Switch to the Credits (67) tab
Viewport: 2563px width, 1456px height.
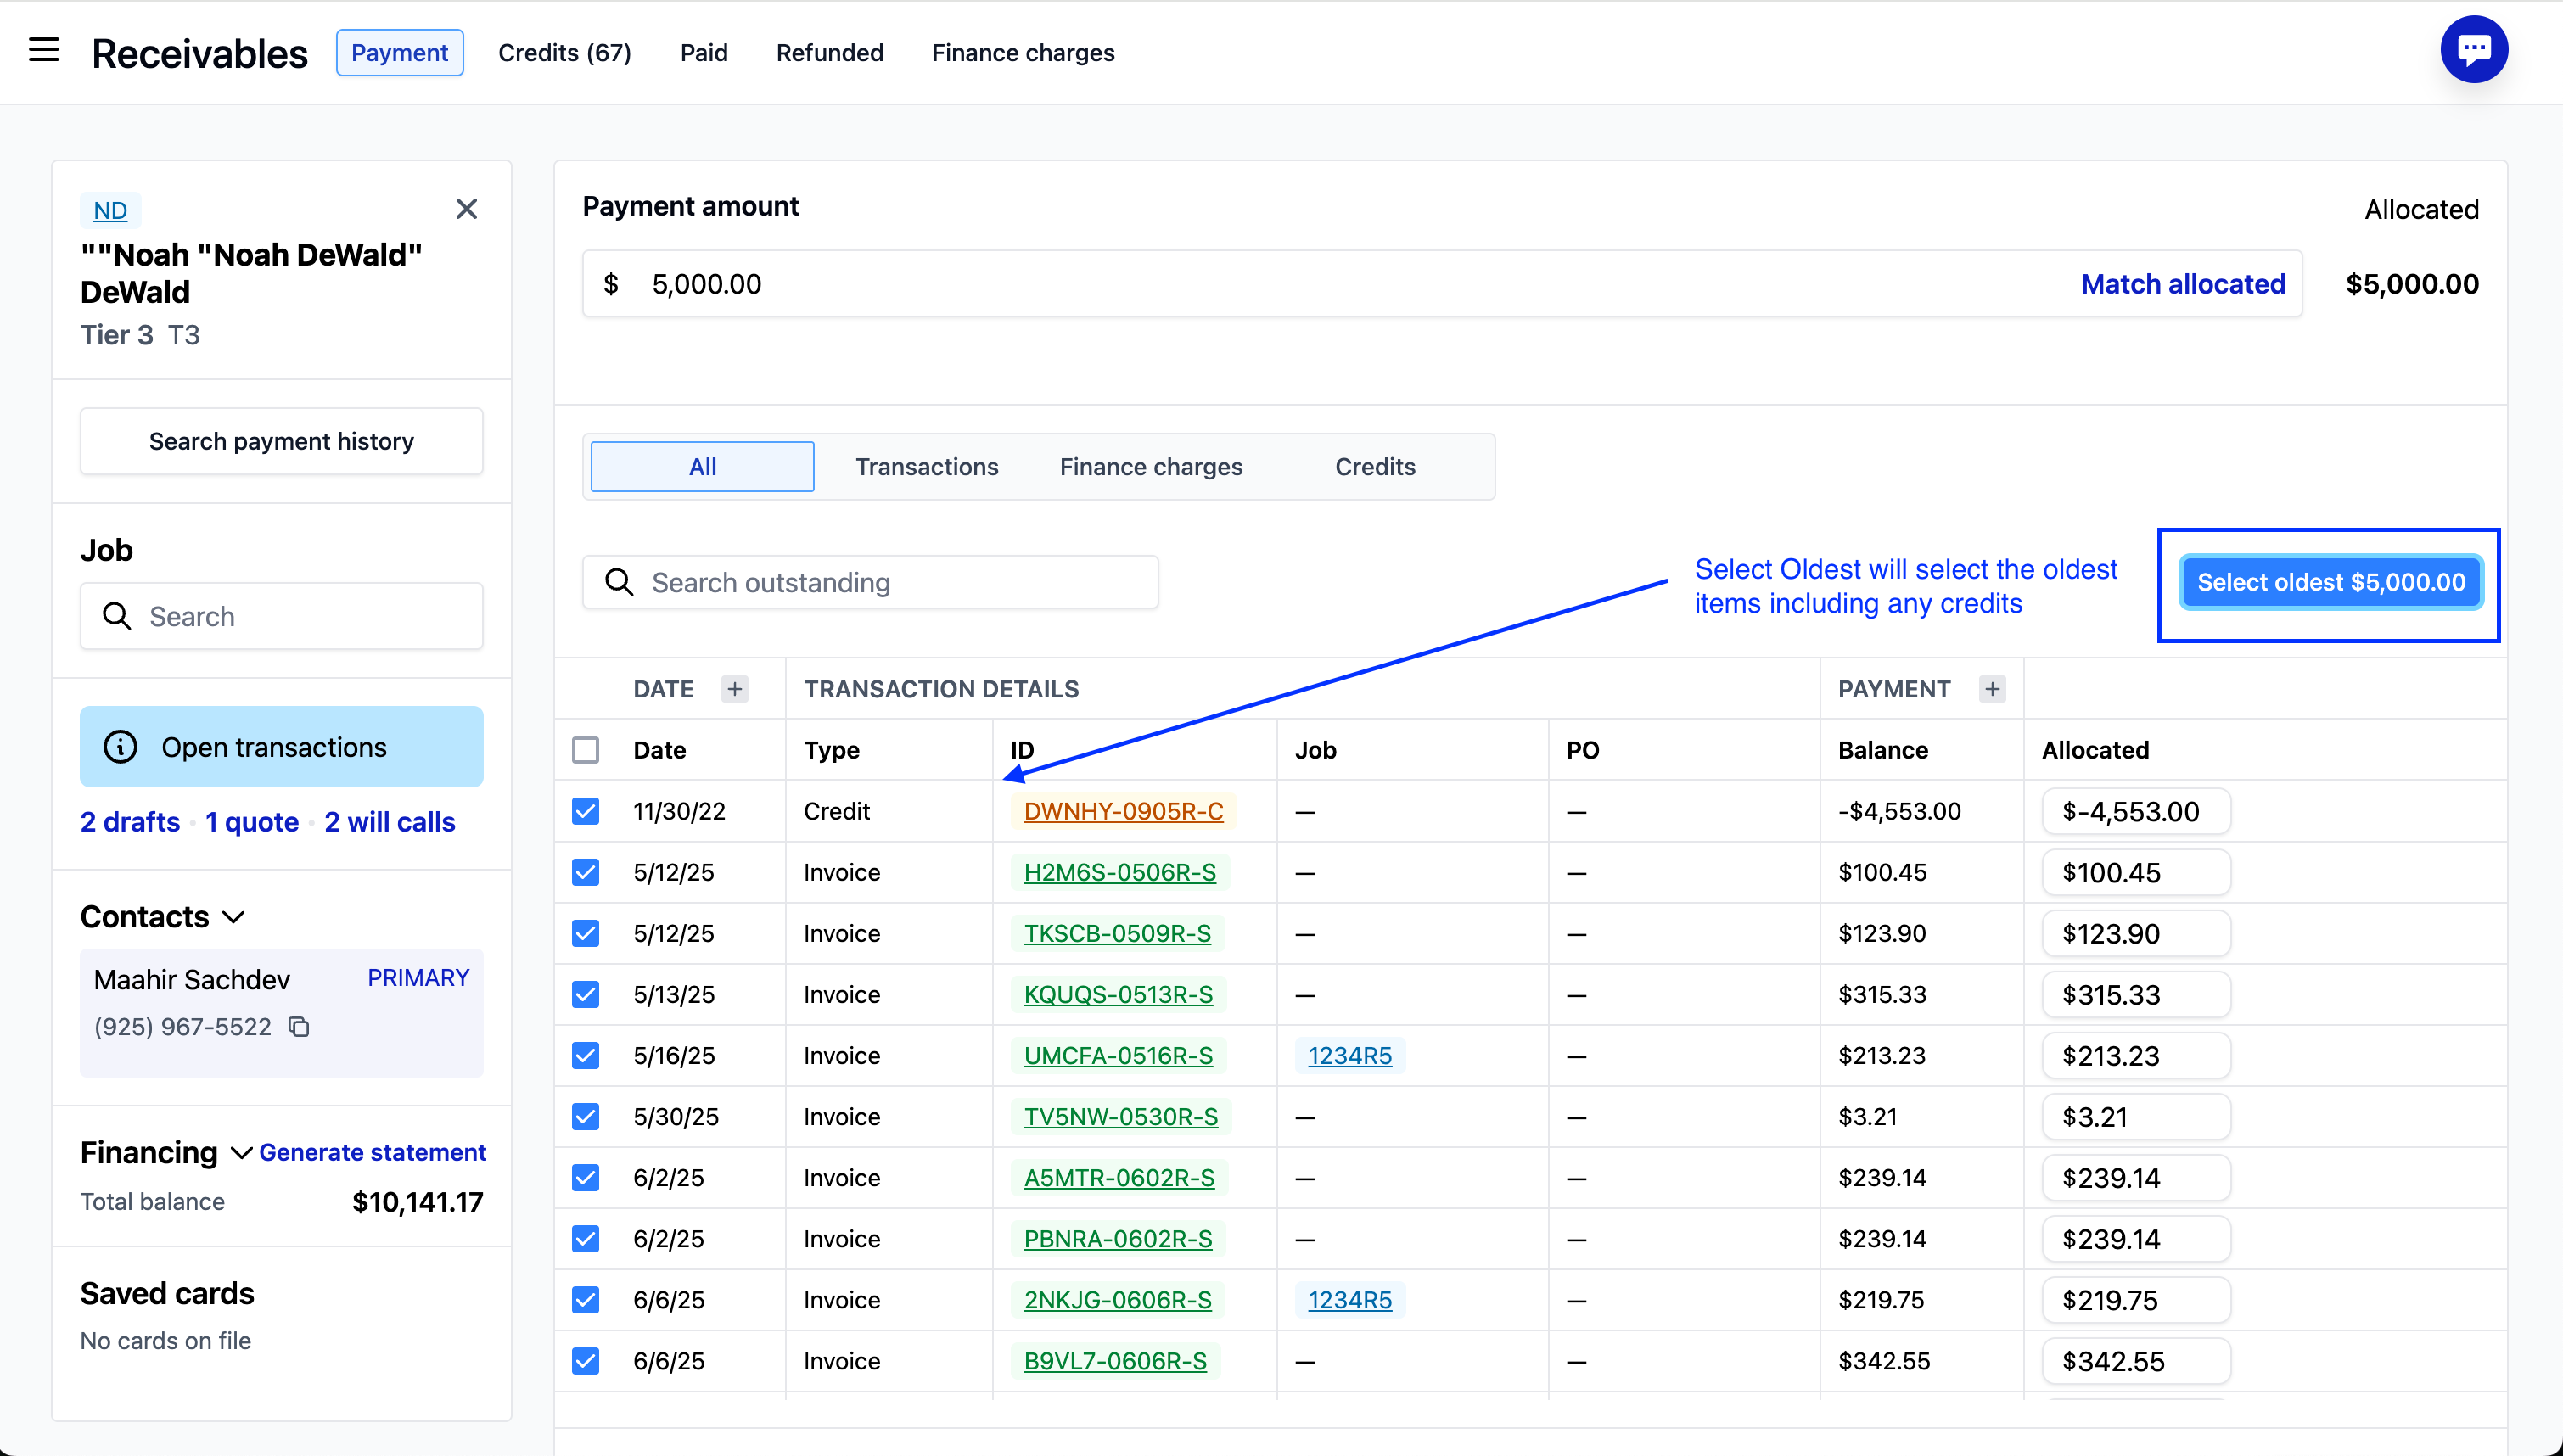click(564, 53)
